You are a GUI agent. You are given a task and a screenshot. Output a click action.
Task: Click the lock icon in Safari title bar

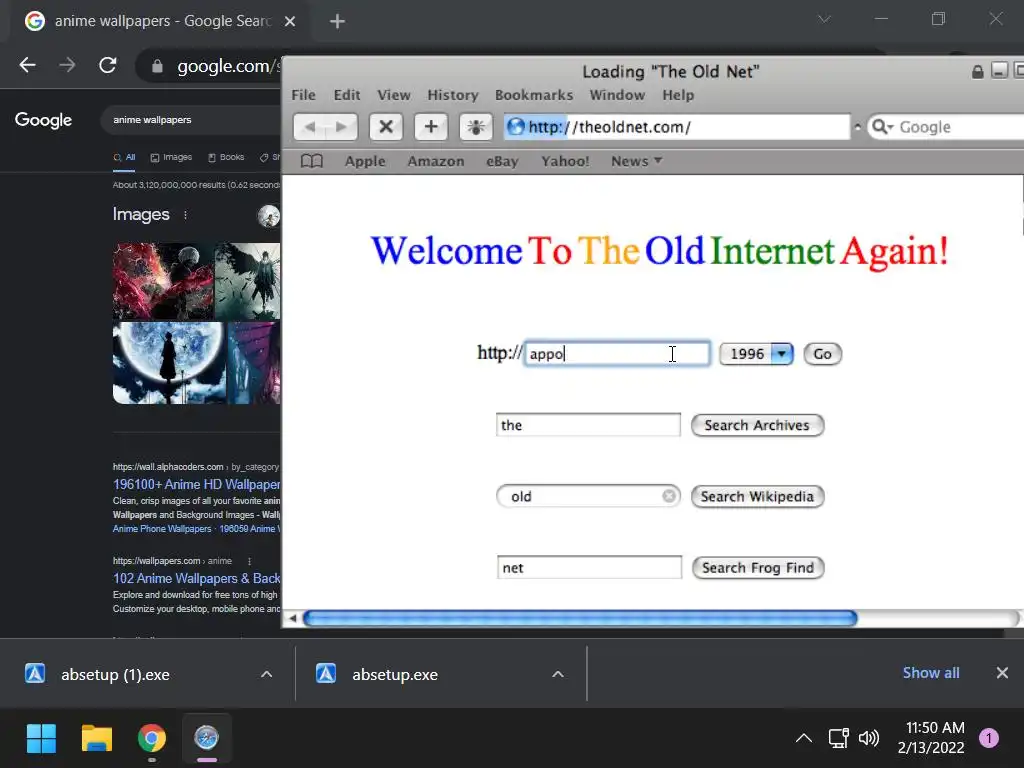coord(978,71)
